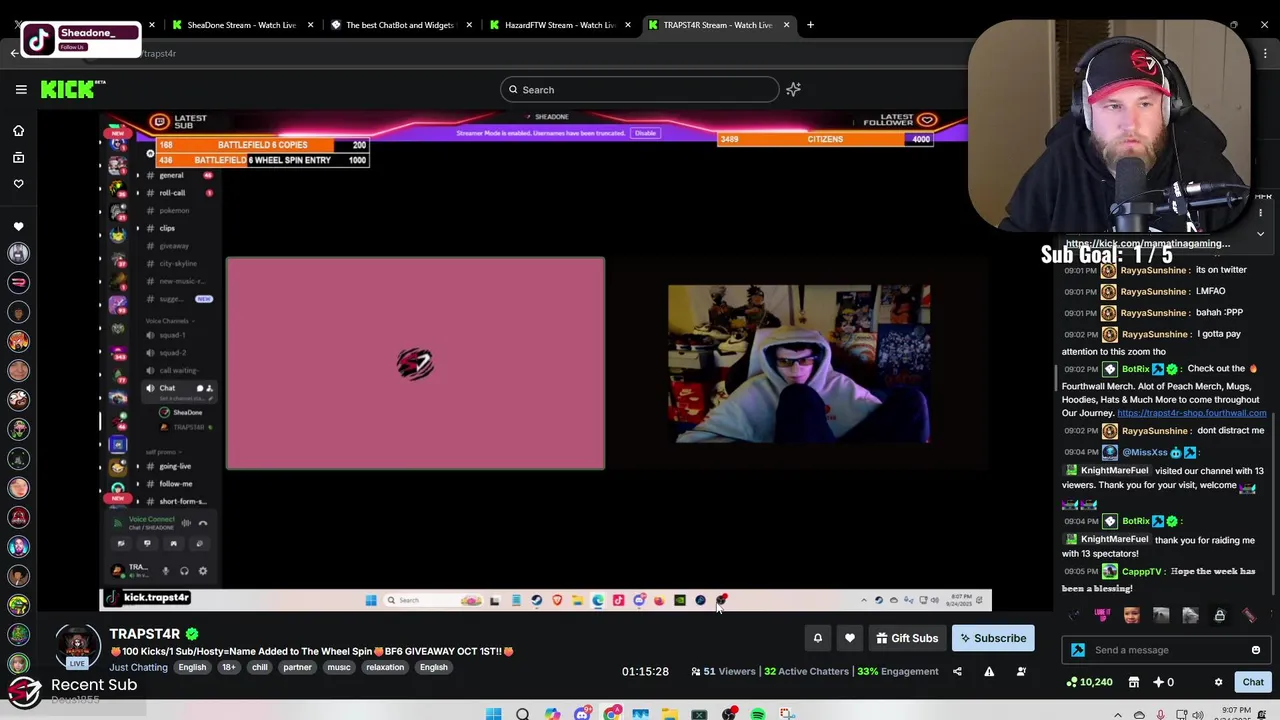
Task: Expand the chat header dropdown chevron
Action: tap(1260, 234)
